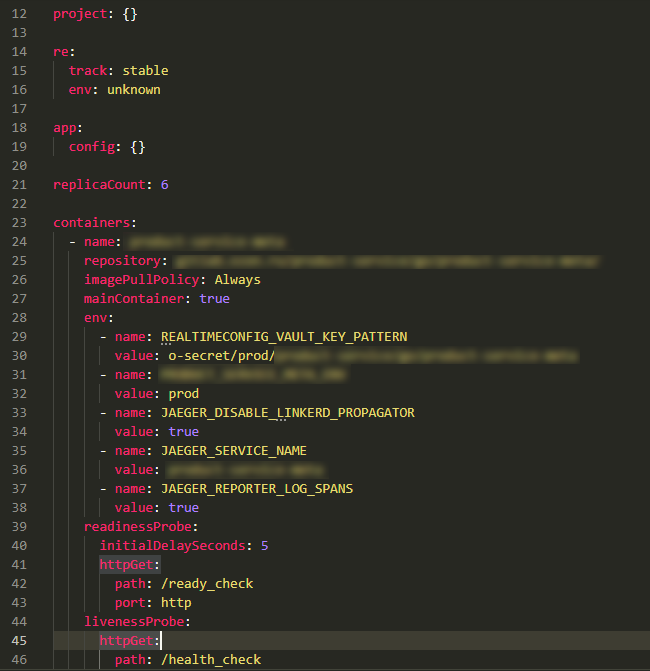This screenshot has width=650, height=671.
Task: Click line number 39 in the gutter
Action: point(19,527)
